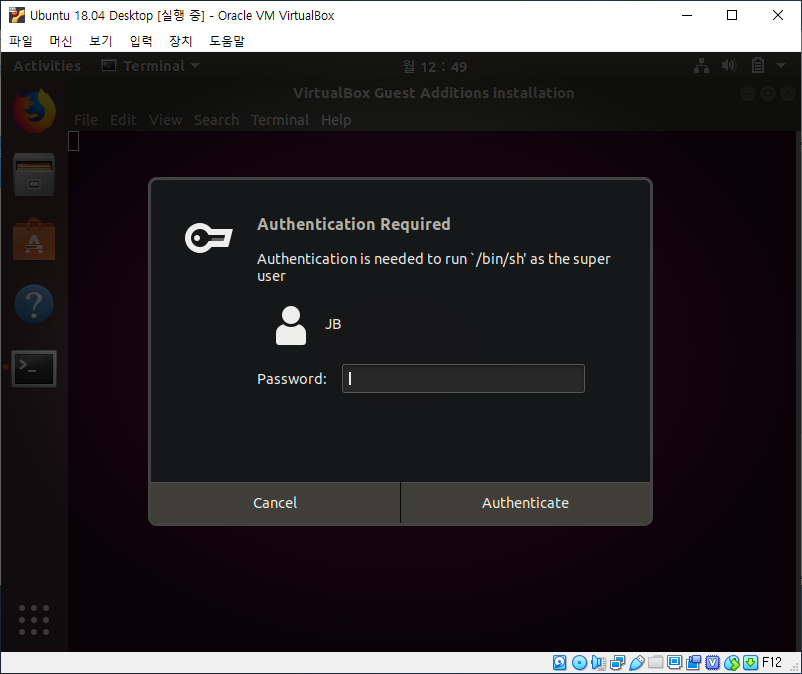Click the volume icon in Ubuntu top bar
This screenshot has width=802, height=674.
tap(729, 65)
